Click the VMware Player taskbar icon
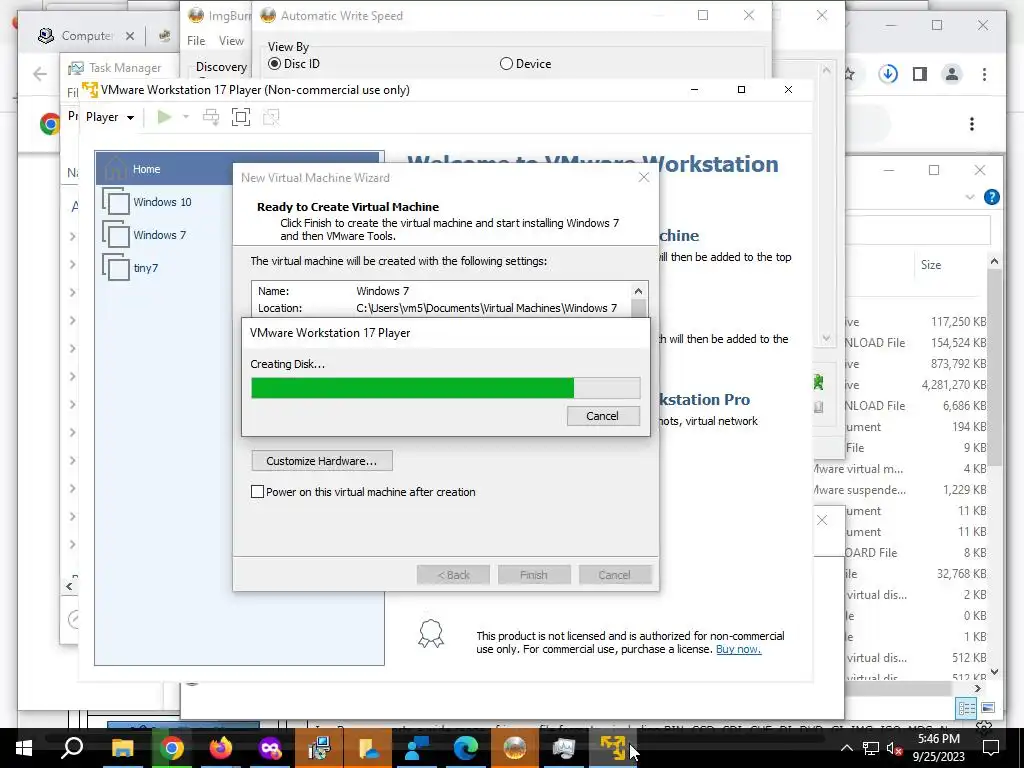This screenshot has width=1024, height=768. click(x=613, y=748)
